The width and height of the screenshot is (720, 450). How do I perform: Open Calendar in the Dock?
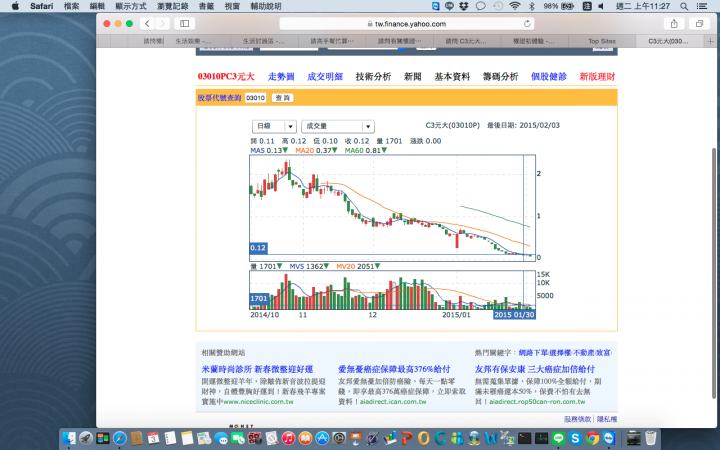click(x=153, y=438)
